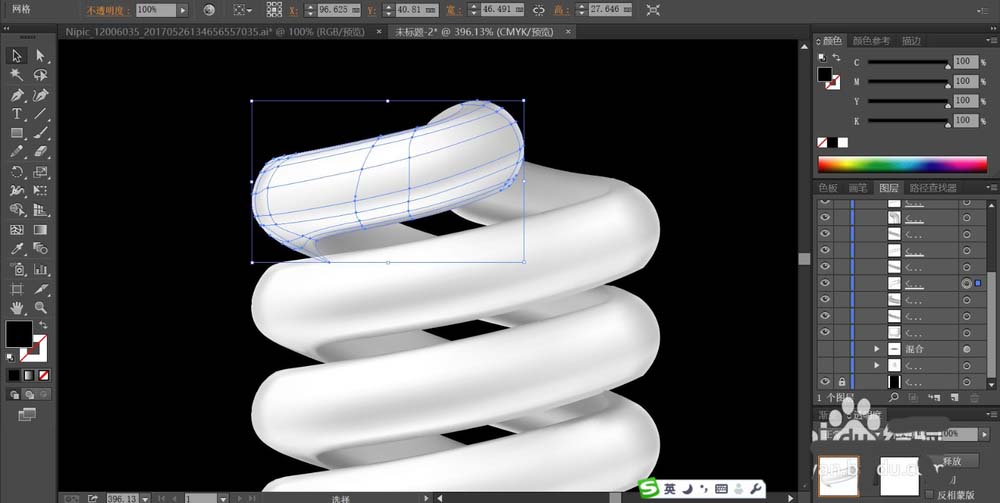Switch to the 色板 panel tab
Screen dimensions: 1000x503
pyautogui.click(x=828, y=187)
